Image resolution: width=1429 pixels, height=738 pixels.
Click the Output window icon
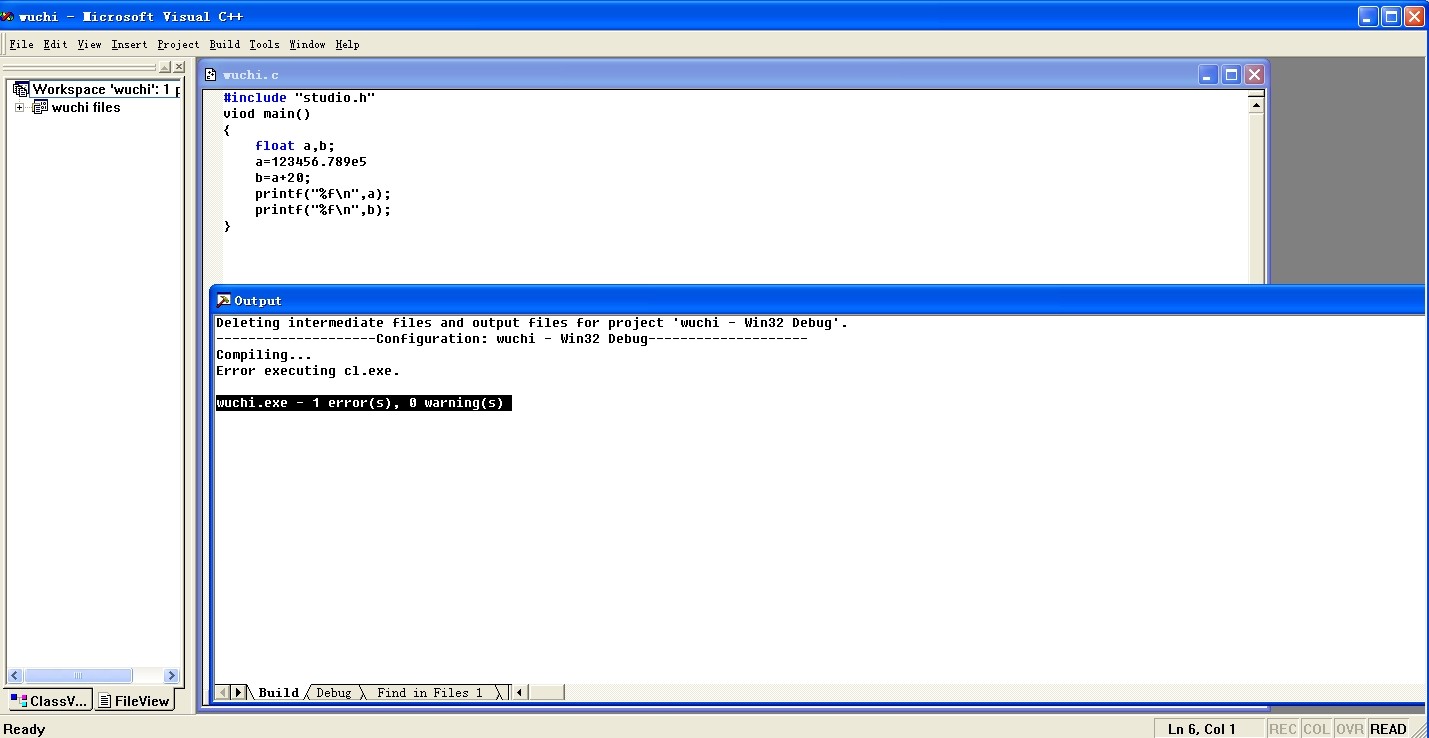pos(224,300)
